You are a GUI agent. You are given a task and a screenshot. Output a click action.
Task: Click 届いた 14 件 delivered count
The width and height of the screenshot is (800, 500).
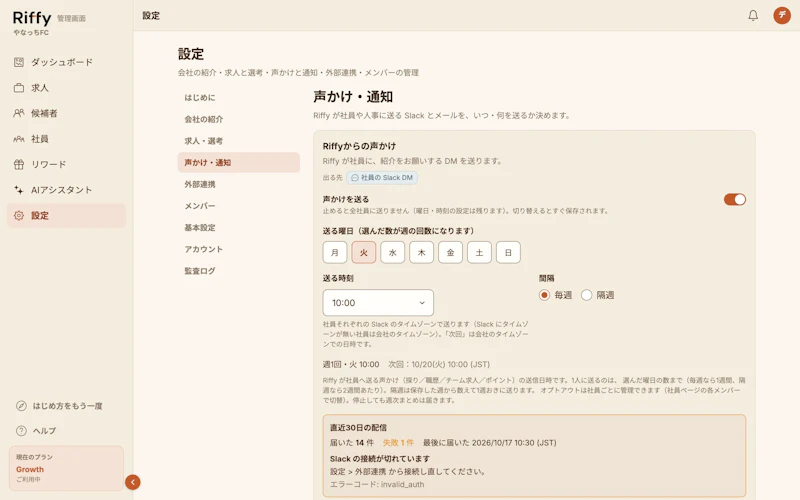click(352, 443)
